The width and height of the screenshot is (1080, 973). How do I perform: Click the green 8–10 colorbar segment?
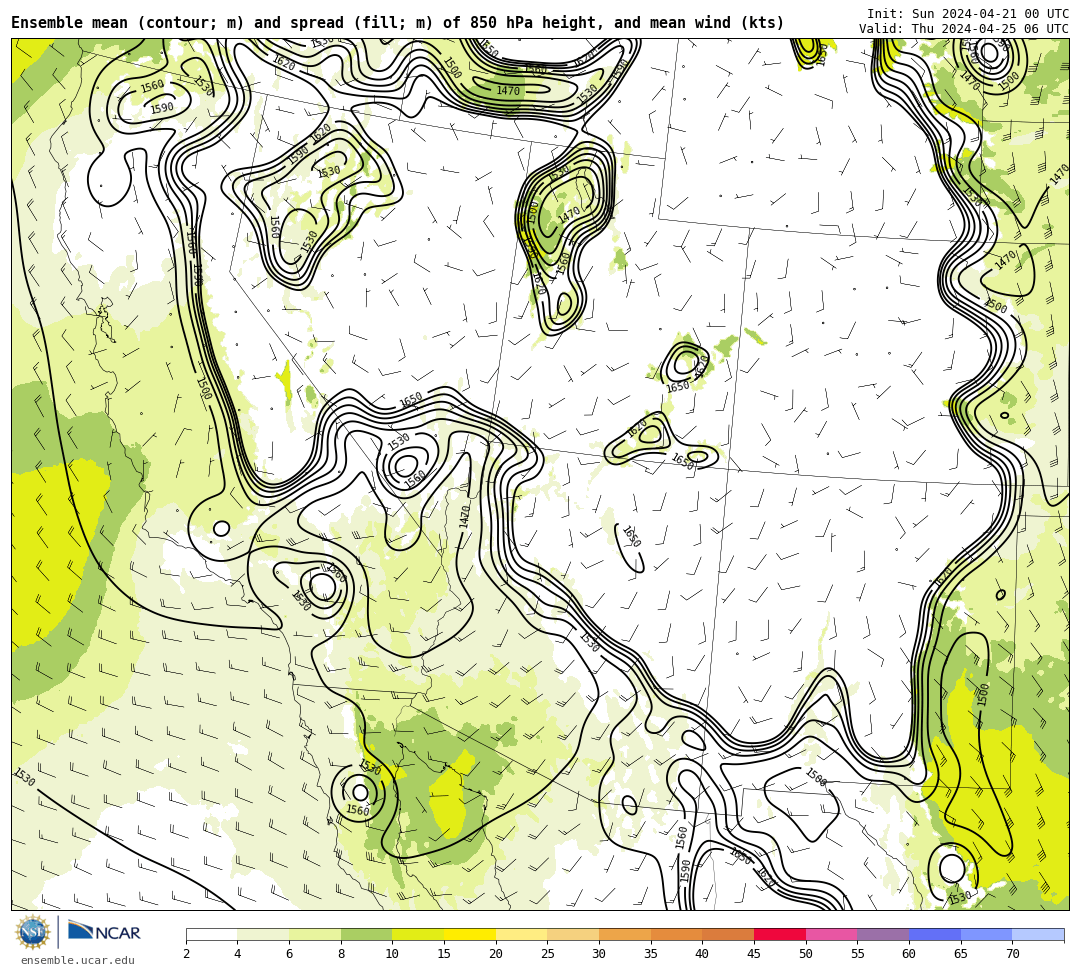[x=366, y=934]
